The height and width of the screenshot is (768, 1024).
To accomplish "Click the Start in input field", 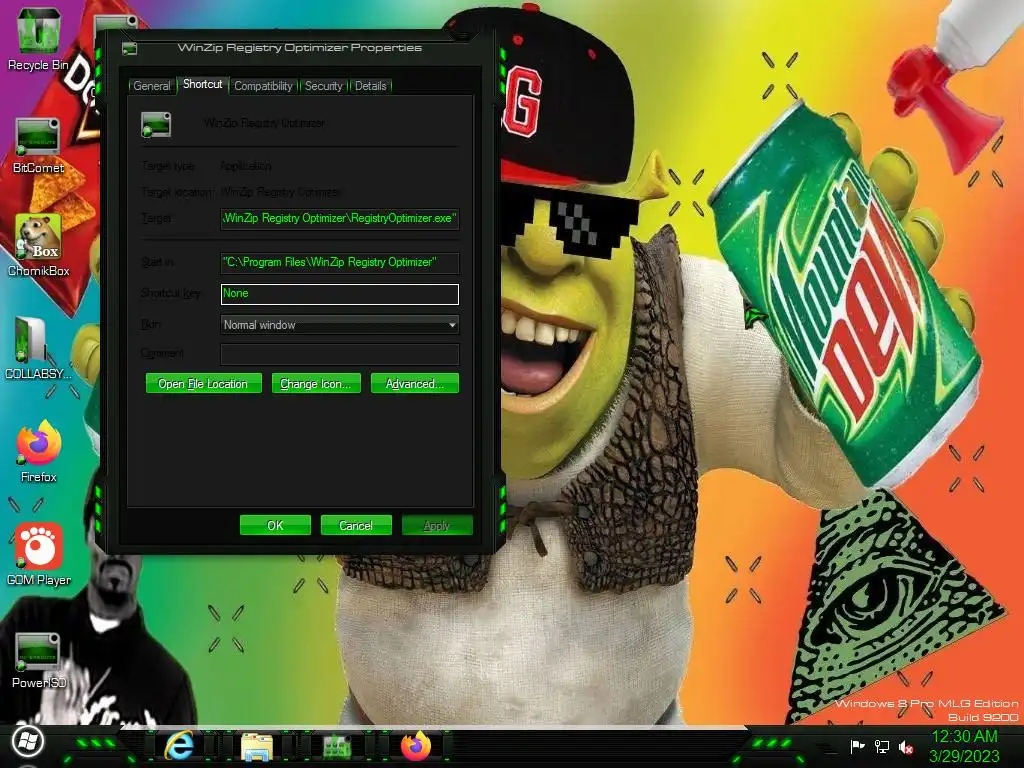I will pyautogui.click(x=340, y=263).
